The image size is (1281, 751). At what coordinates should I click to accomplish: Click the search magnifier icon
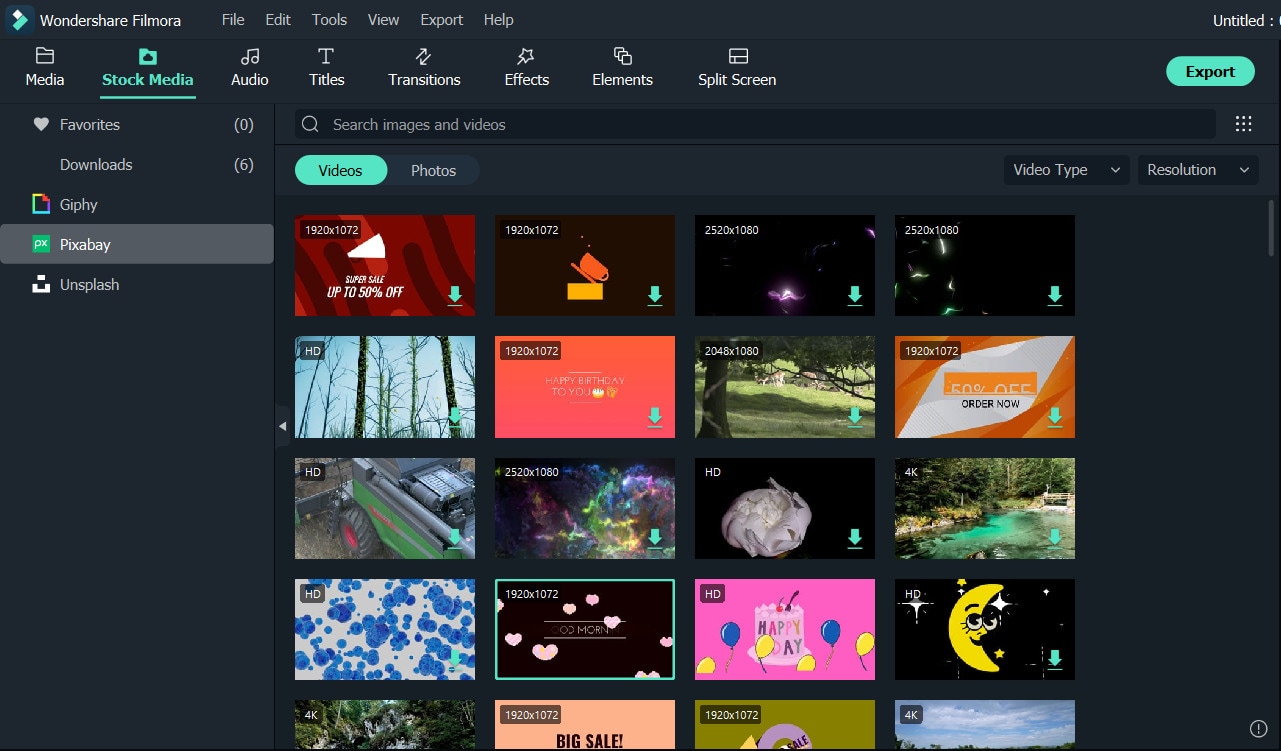tap(310, 124)
